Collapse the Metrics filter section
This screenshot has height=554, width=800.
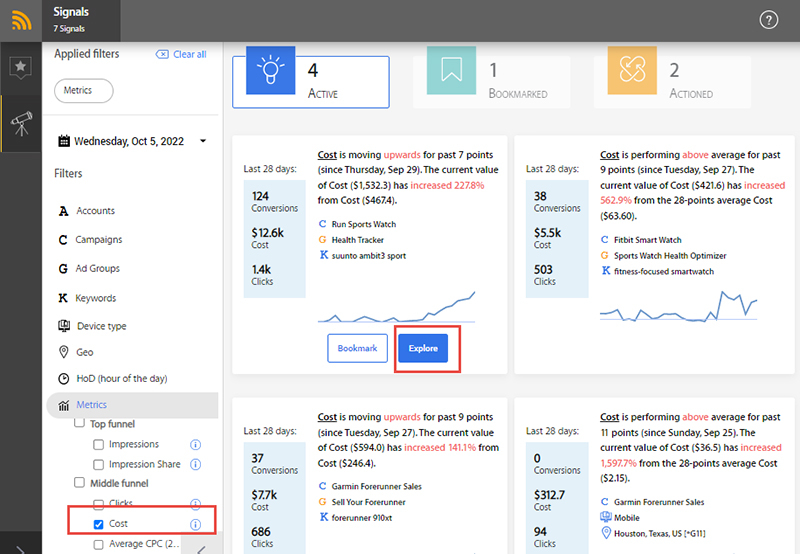[x=92, y=405]
